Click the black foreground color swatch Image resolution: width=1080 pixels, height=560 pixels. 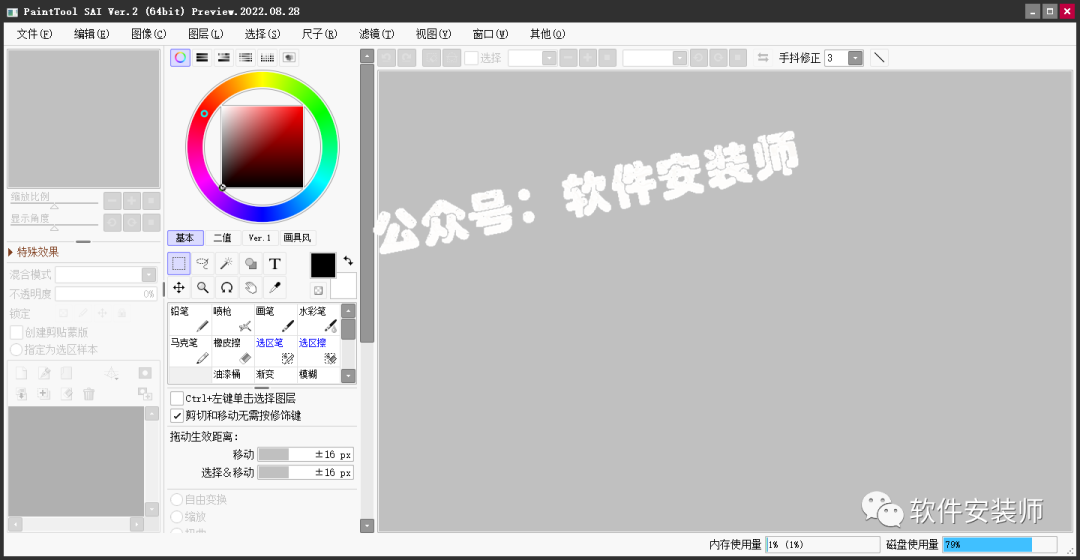pos(323,265)
